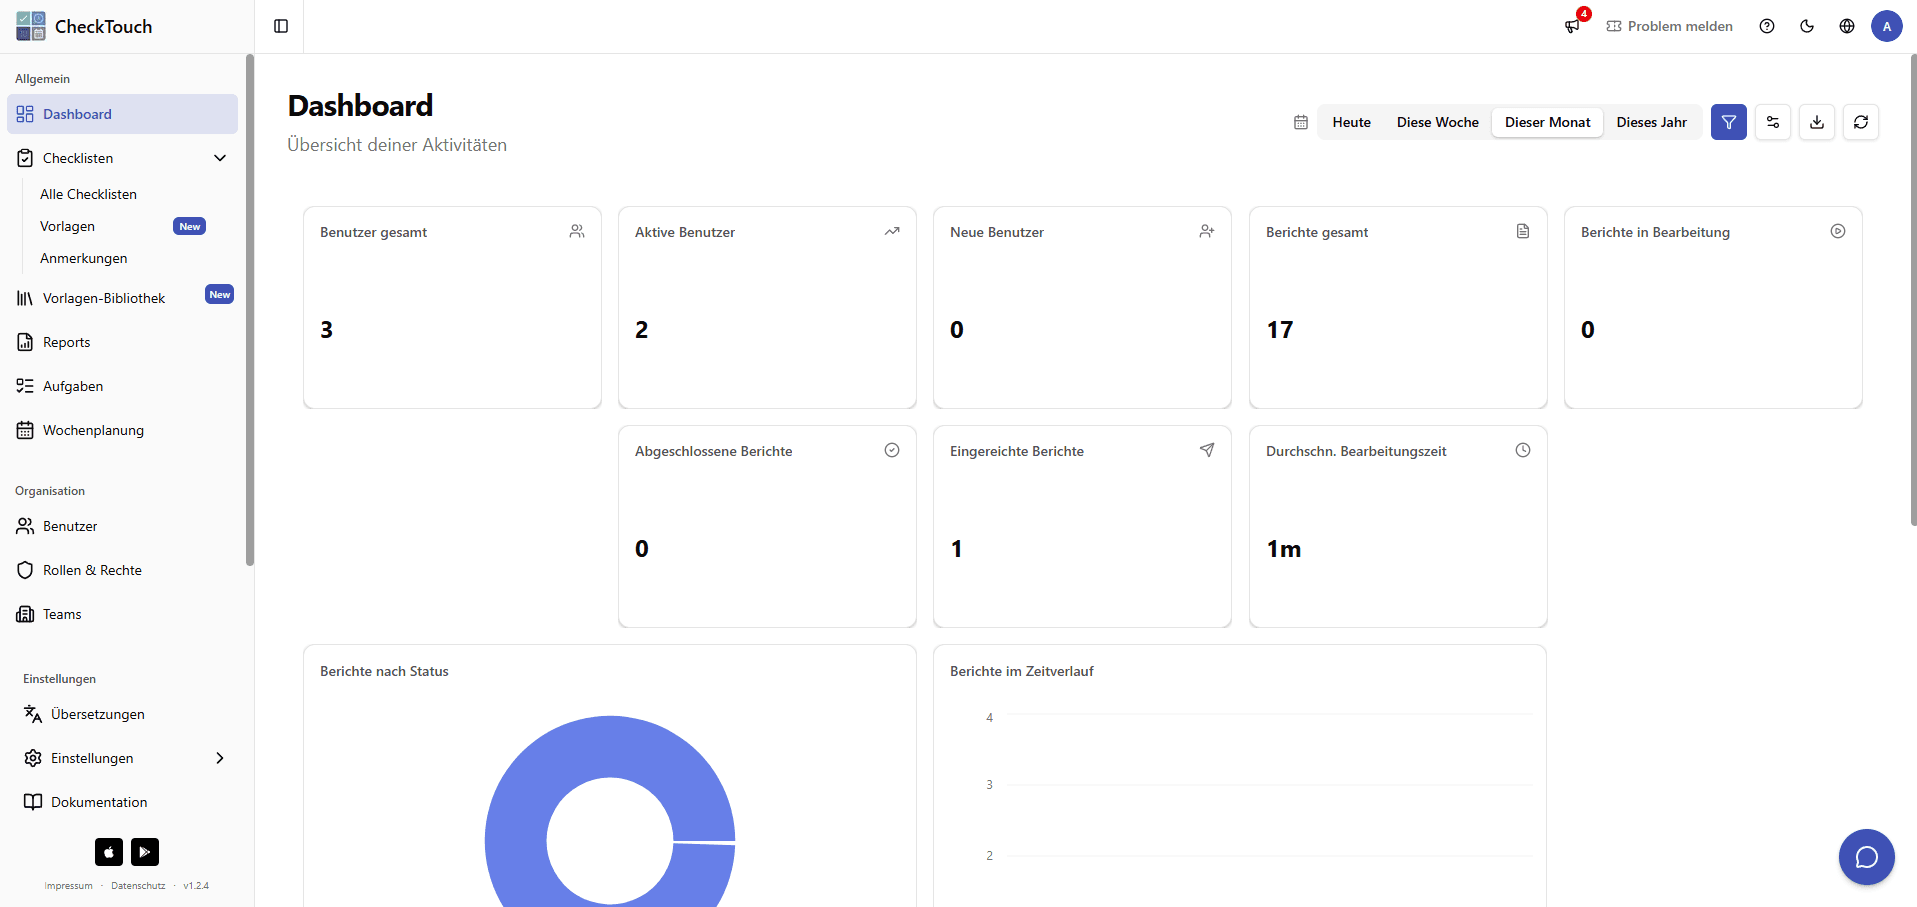1917x907 pixels.
Task: Click the sidebar vertical scrollbar
Action: pyautogui.click(x=250, y=310)
